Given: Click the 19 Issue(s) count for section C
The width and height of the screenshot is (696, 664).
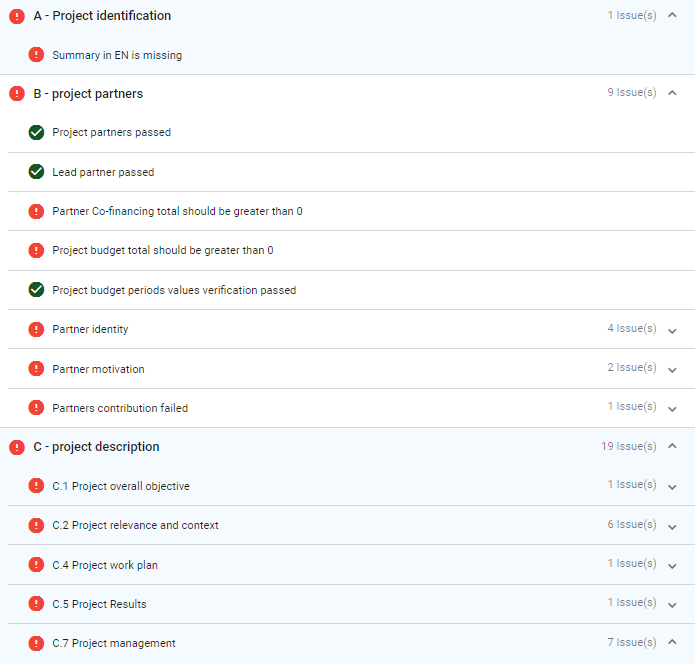Looking at the screenshot, I should point(628,447).
